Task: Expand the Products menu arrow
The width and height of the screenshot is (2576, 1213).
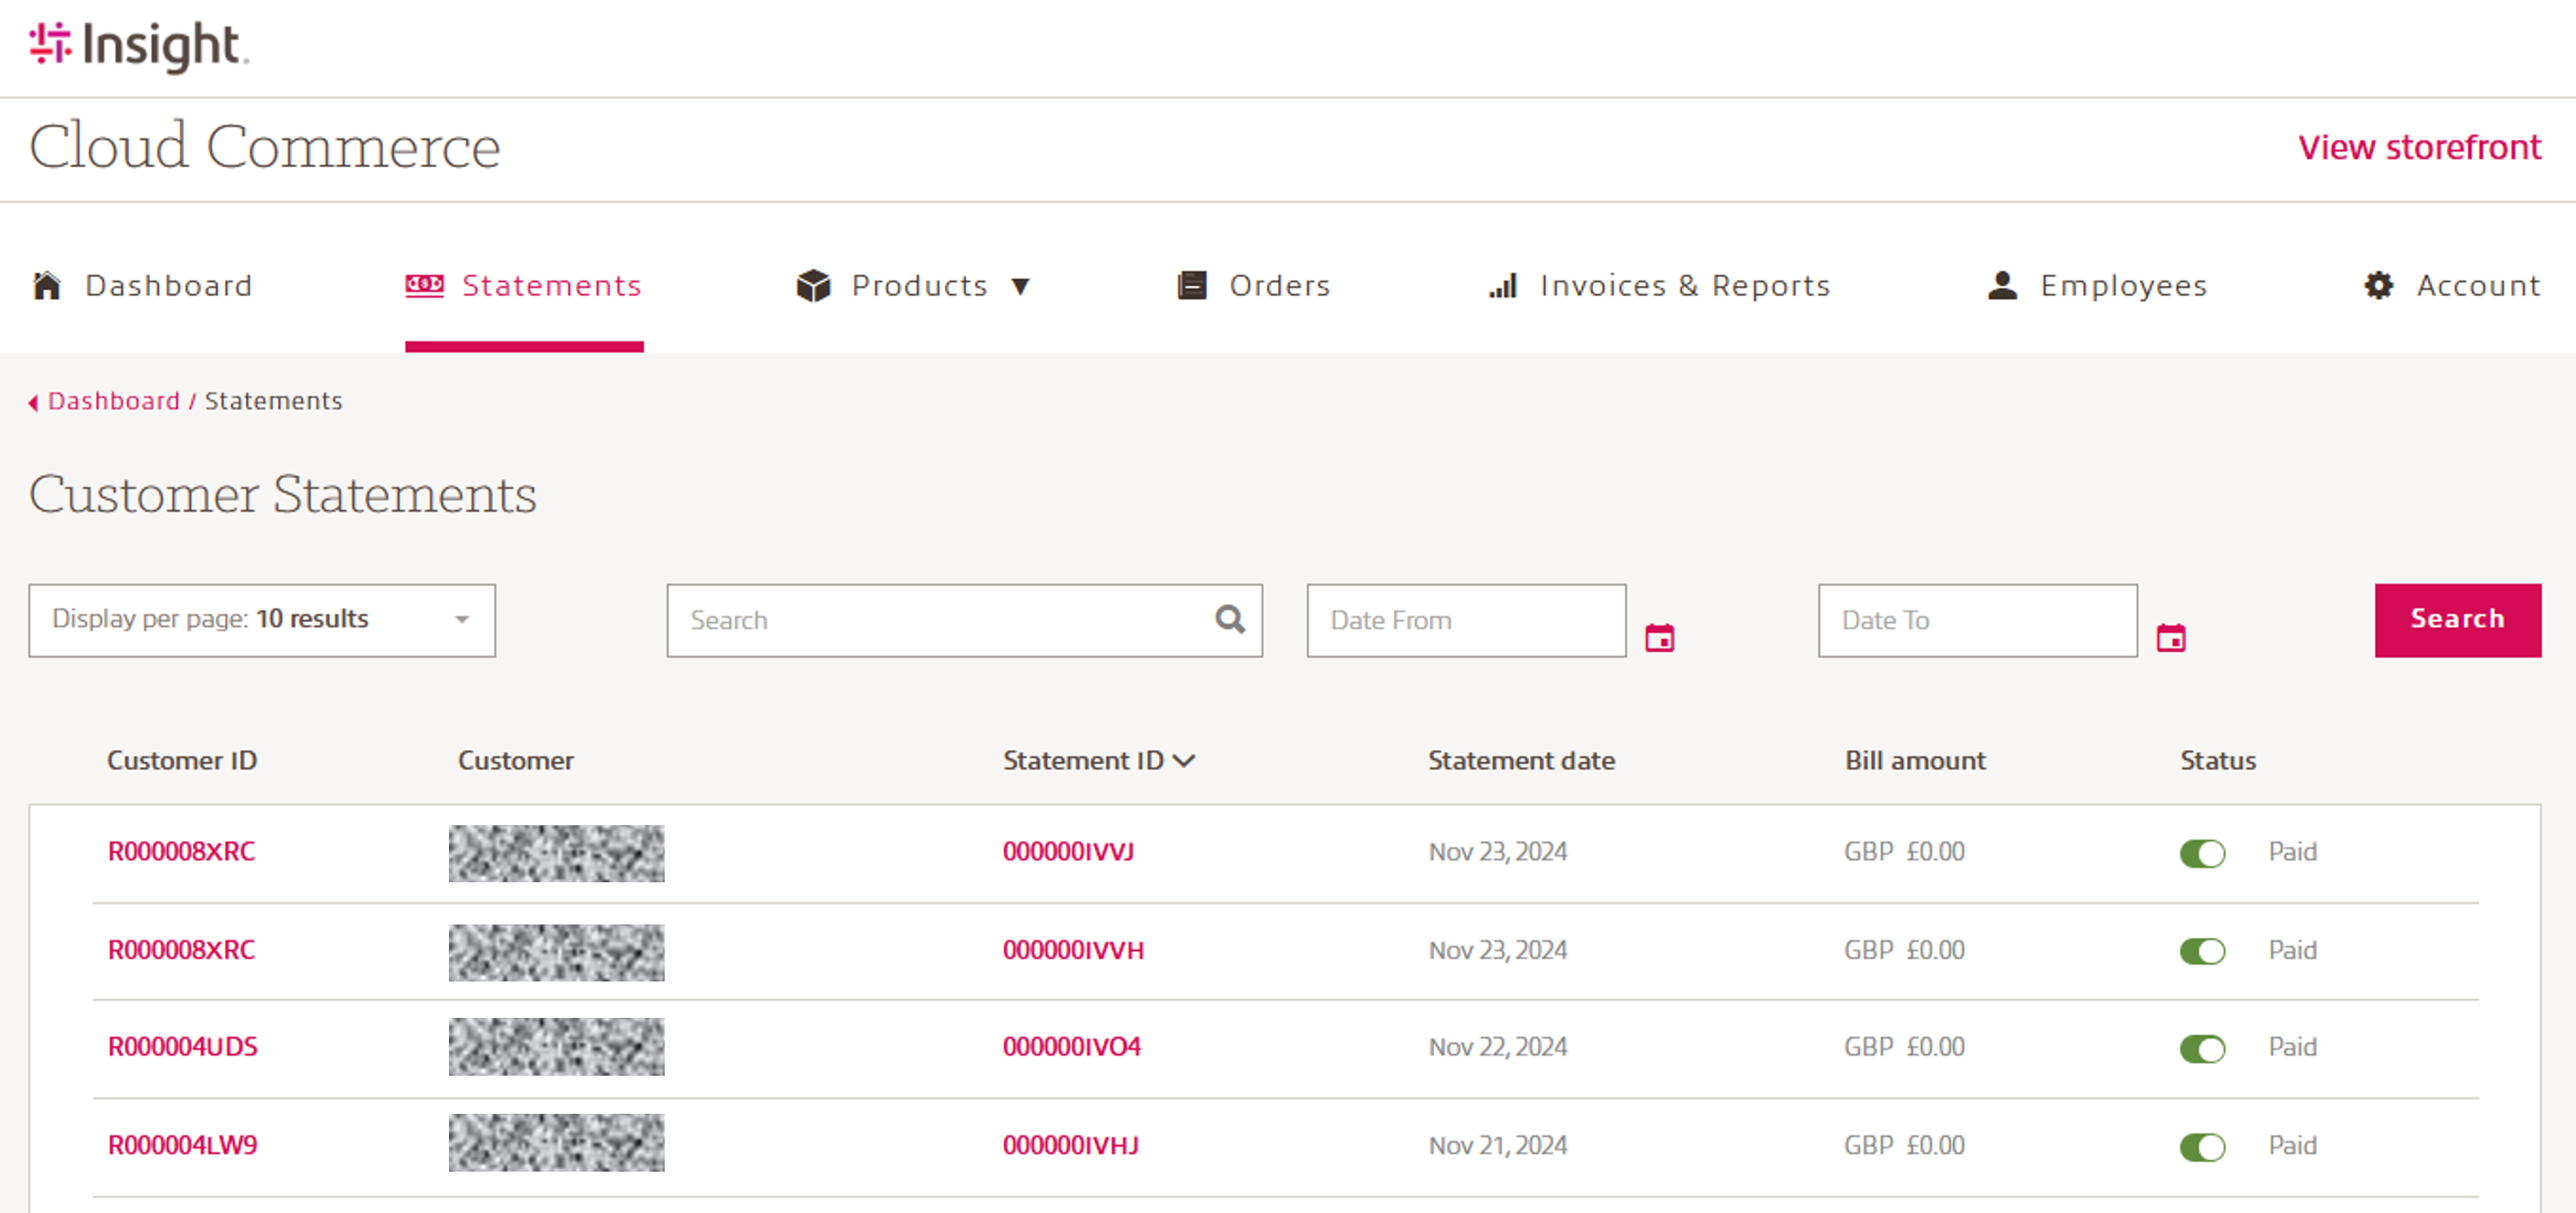Action: click(x=1020, y=287)
